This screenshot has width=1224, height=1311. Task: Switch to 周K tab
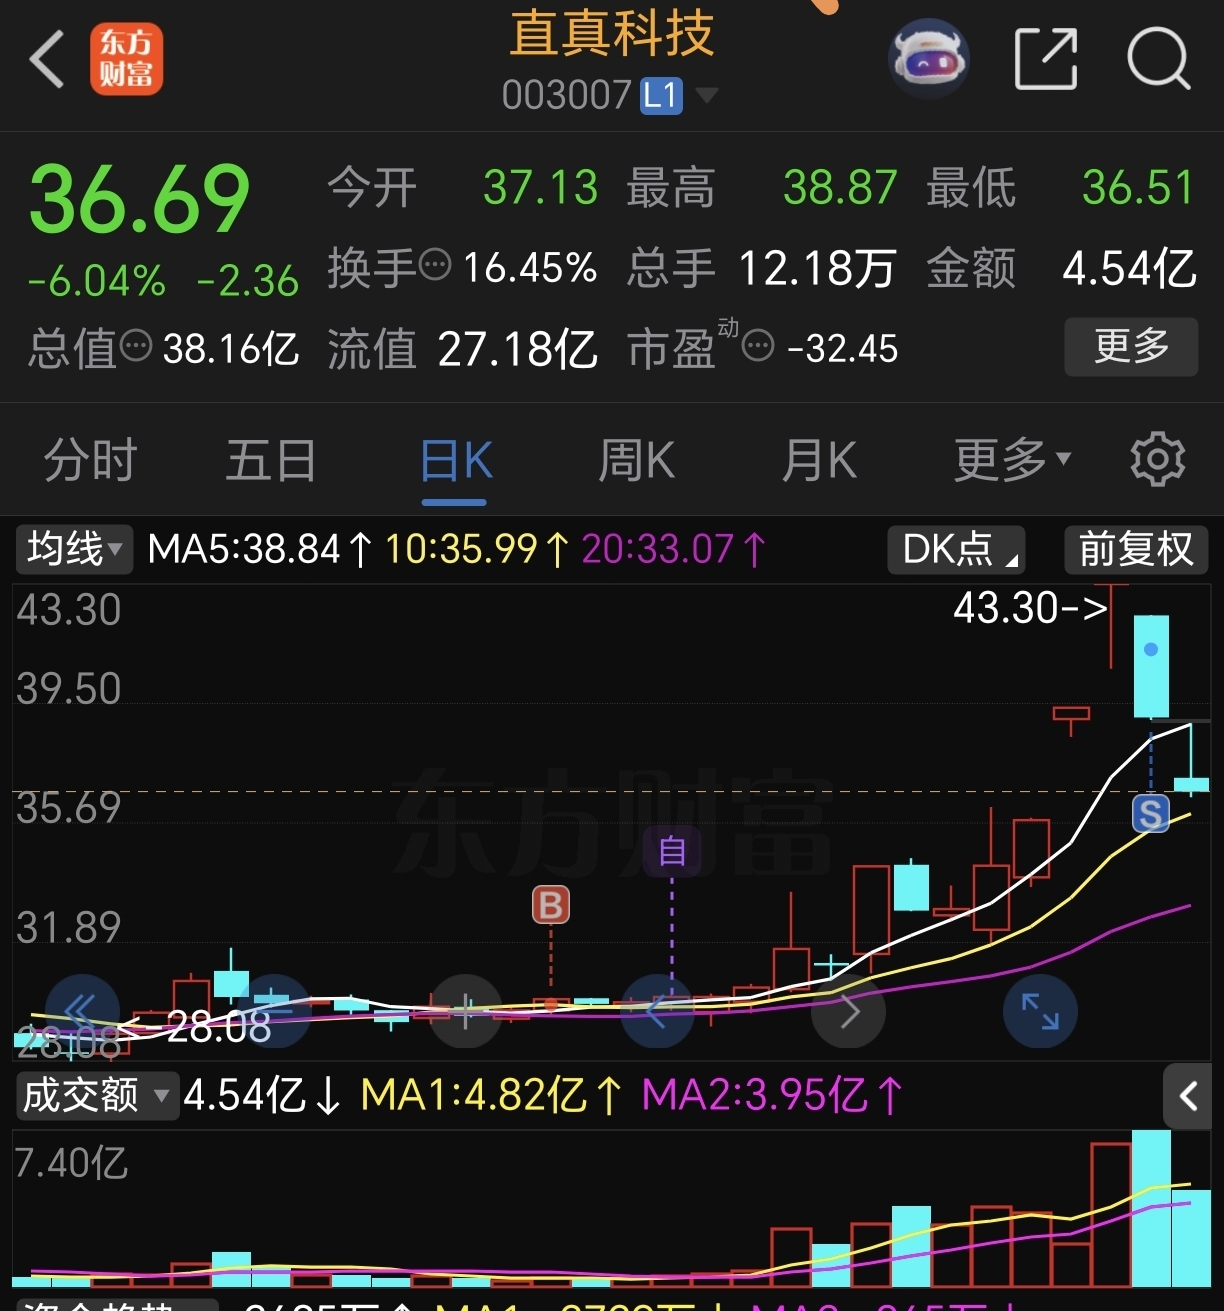pyautogui.click(x=637, y=460)
